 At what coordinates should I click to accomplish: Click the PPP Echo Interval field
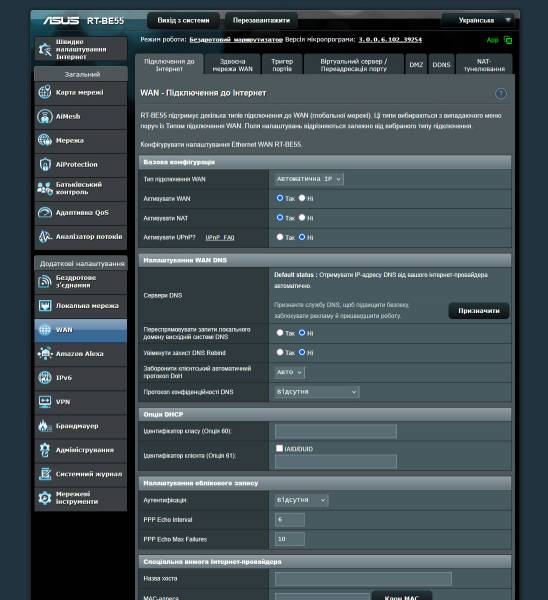click(x=290, y=520)
